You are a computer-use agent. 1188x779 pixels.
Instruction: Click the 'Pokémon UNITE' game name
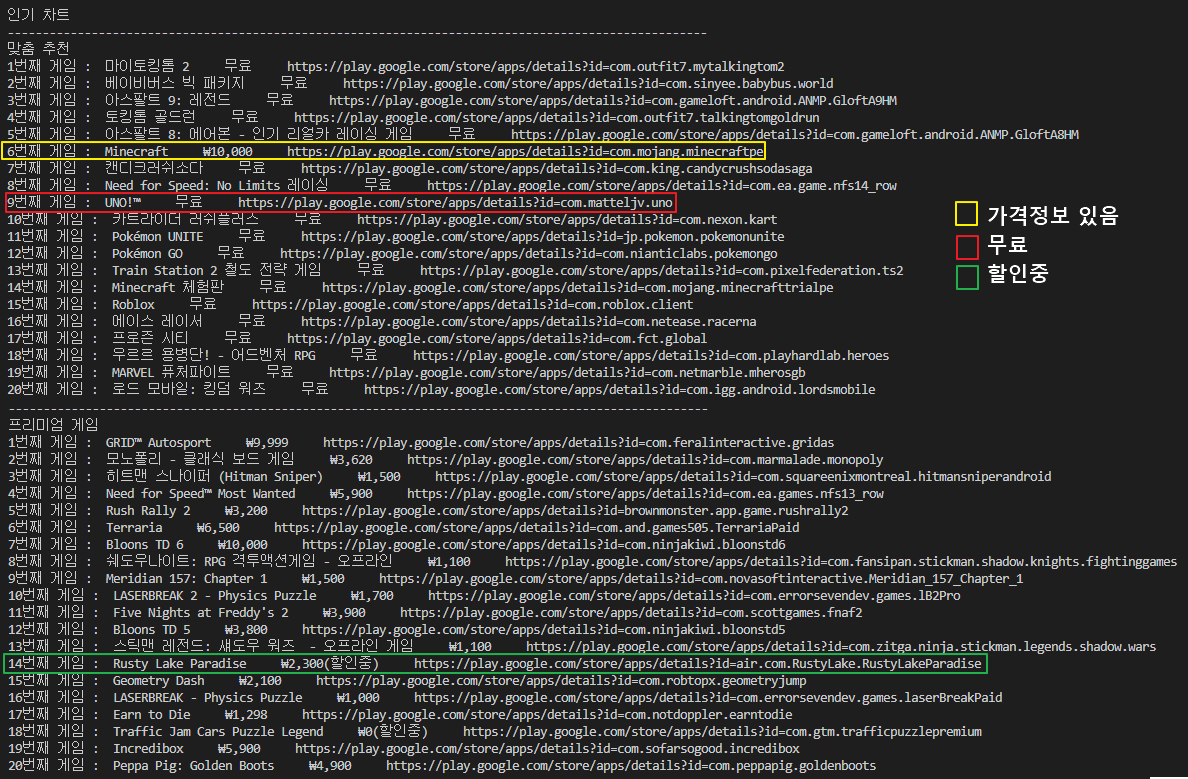tap(158, 236)
